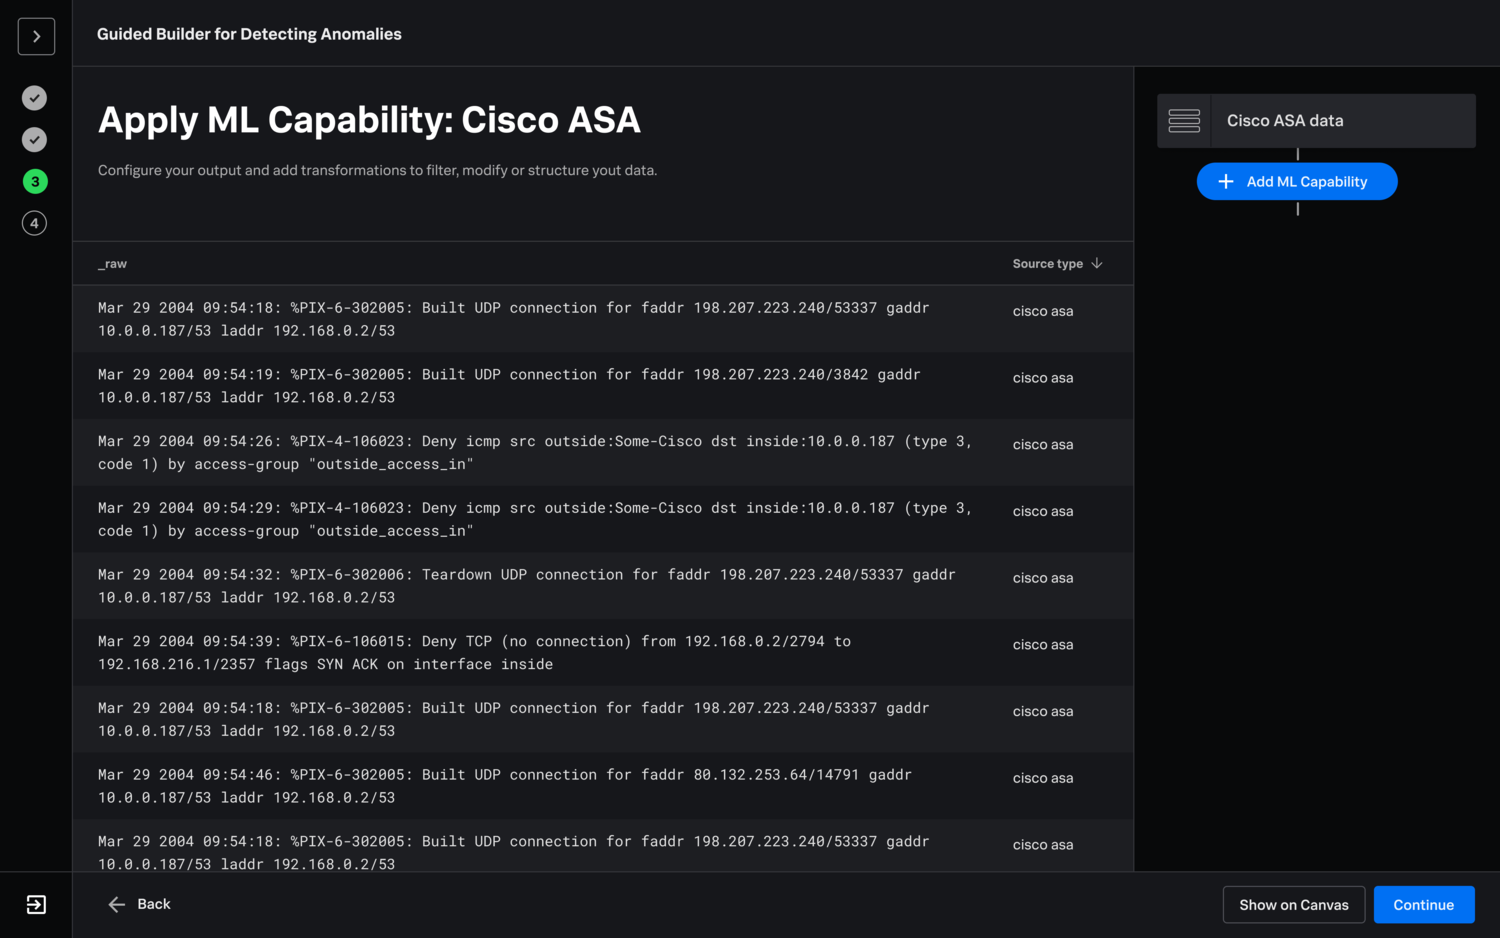Click the plus icon in Add ML Capability

(x=1226, y=181)
